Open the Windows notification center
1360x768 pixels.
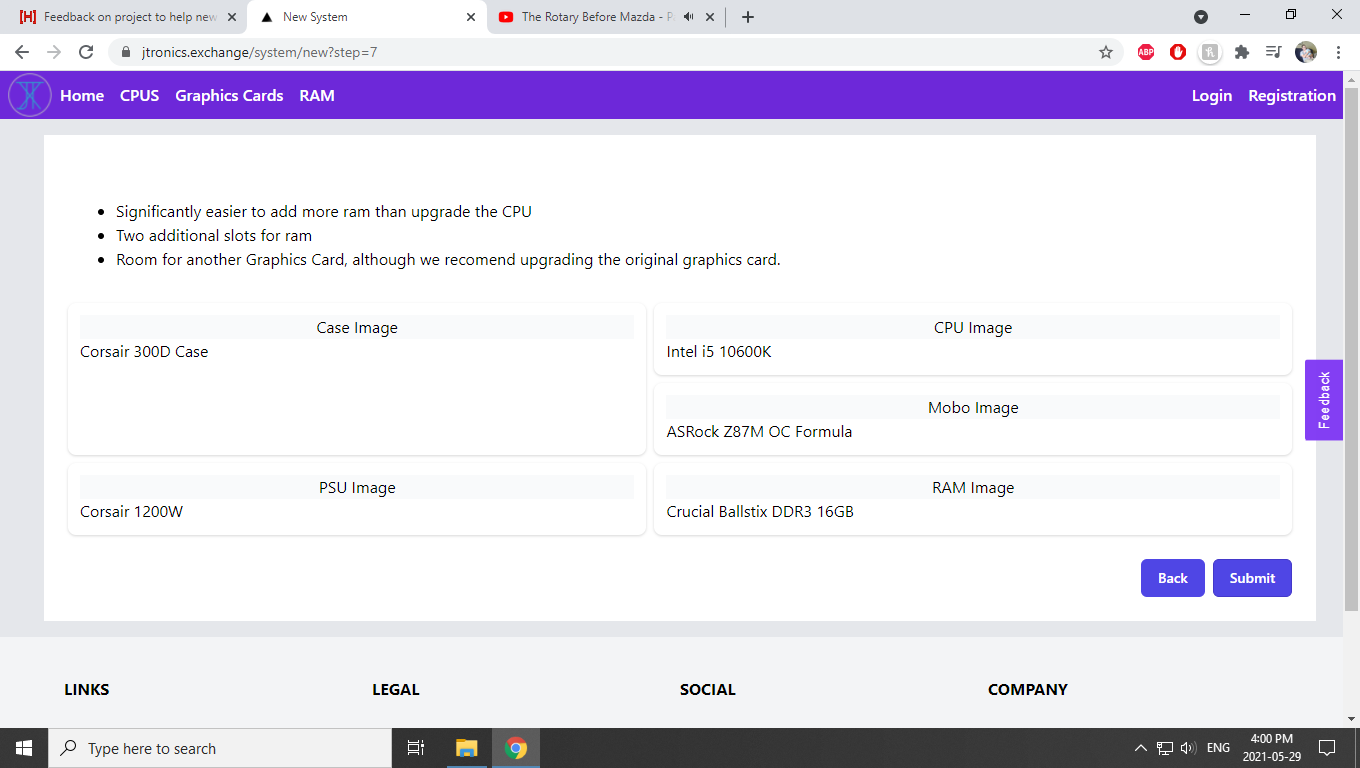point(1327,748)
